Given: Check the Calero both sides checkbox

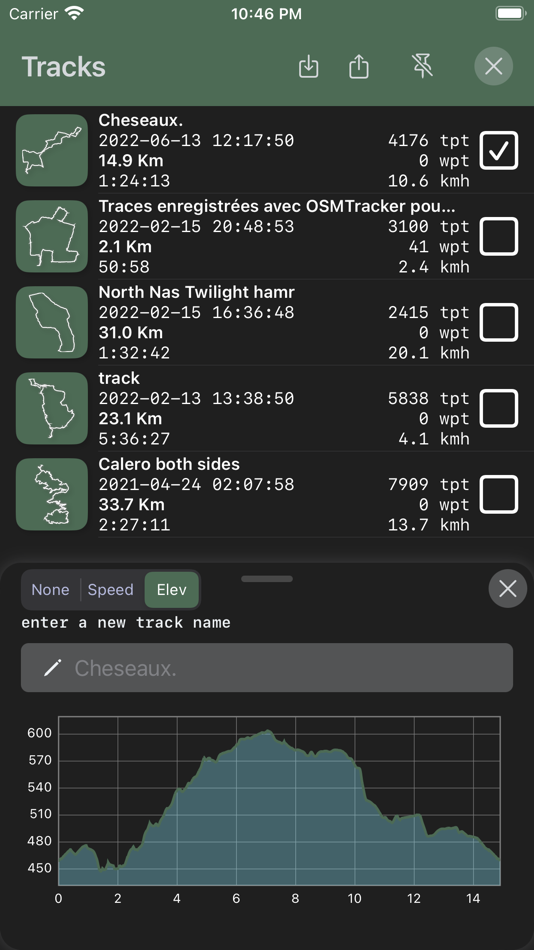Looking at the screenshot, I should click(499, 494).
